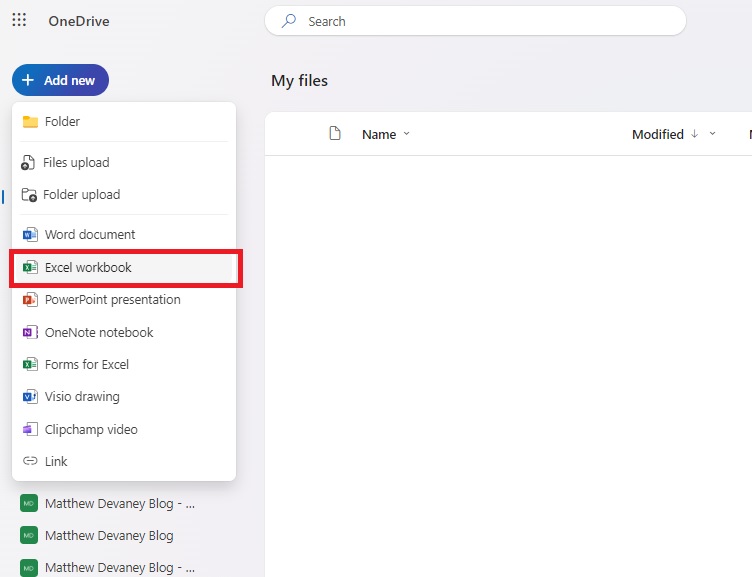
Task: Select Files upload menu option
Action: pyautogui.click(x=124, y=163)
